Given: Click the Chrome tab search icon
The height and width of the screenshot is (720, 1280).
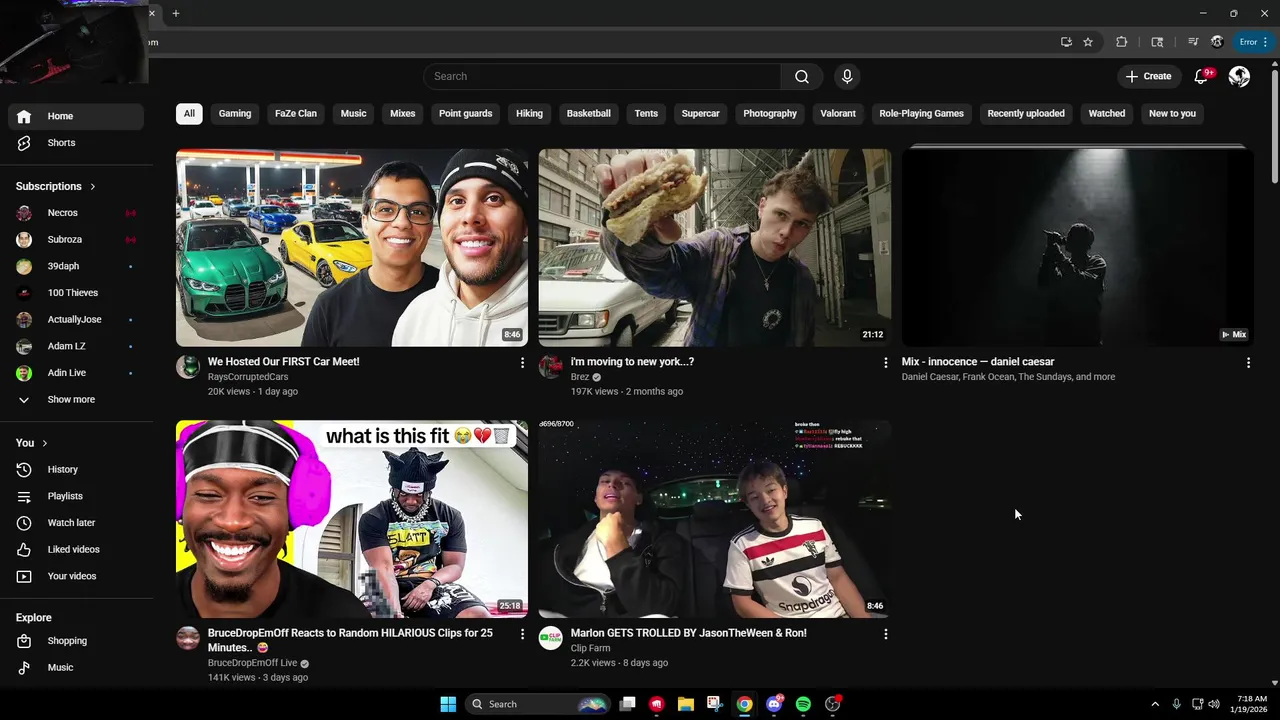Looking at the screenshot, I should point(1157,42).
